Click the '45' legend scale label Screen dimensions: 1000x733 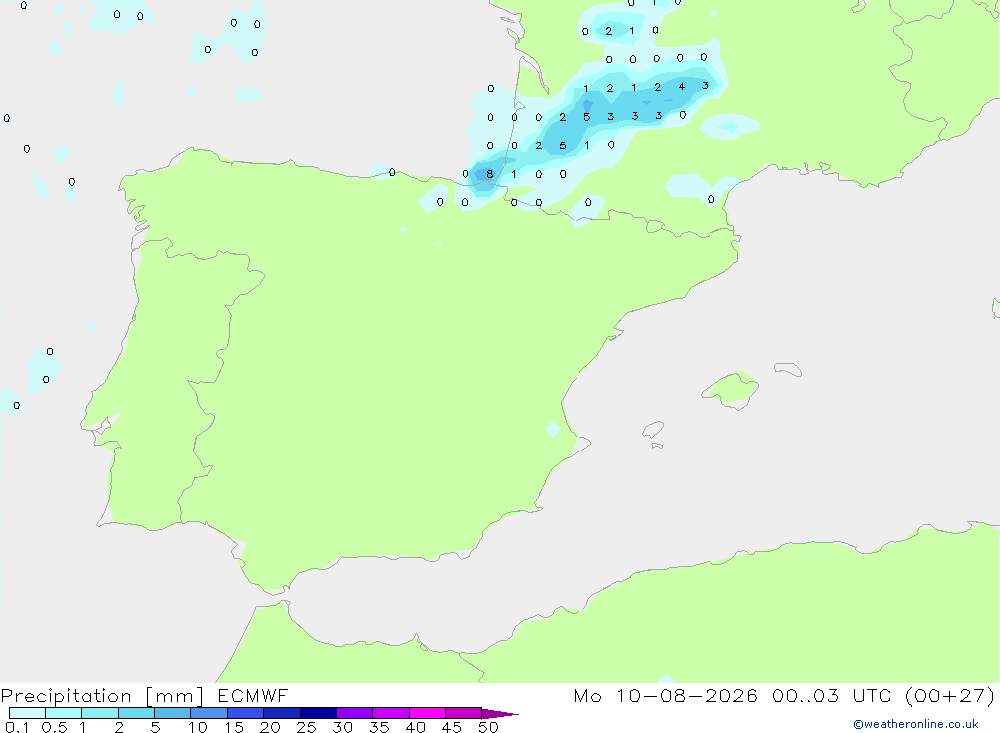452,727
